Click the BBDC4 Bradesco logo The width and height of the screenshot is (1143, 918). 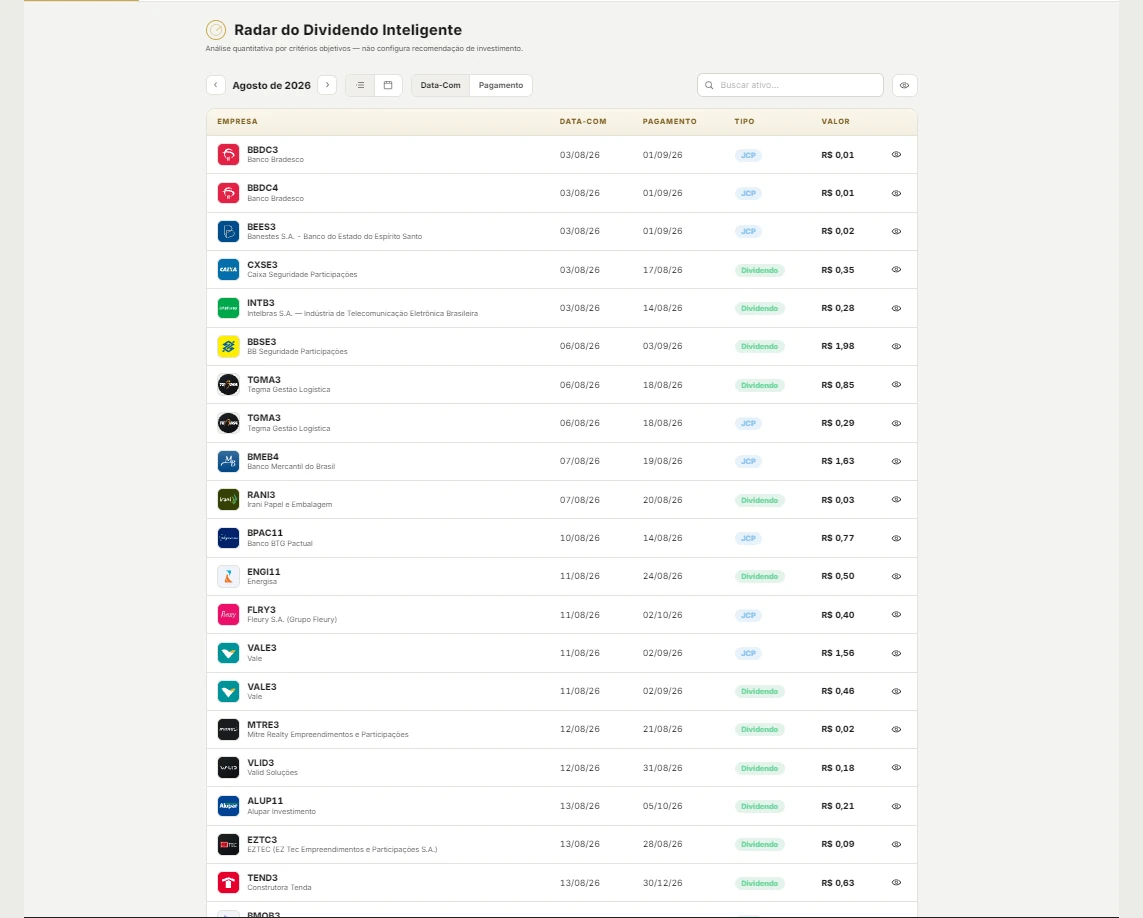tap(228, 193)
